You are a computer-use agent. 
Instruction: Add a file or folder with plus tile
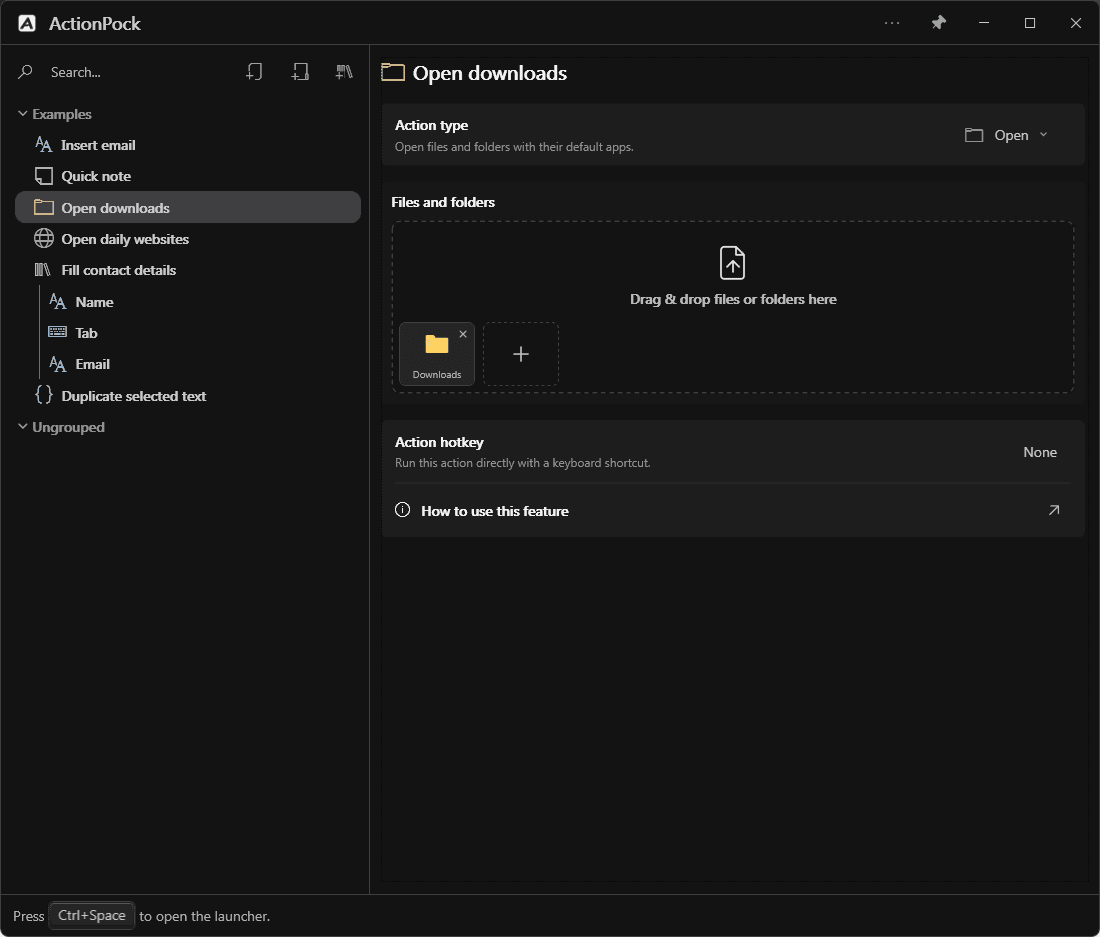521,354
